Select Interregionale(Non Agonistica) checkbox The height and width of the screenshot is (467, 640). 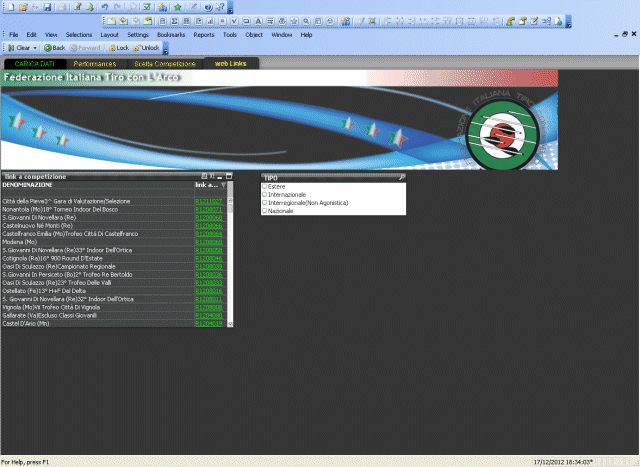[x=264, y=202]
